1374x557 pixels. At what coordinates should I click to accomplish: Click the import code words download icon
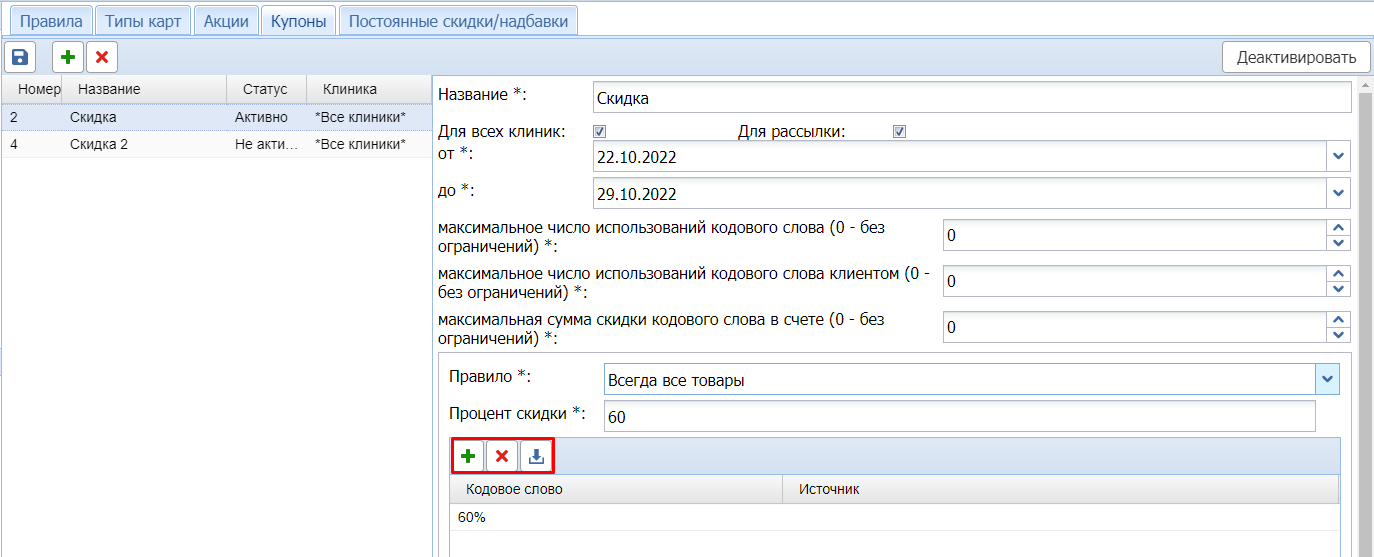coord(537,457)
